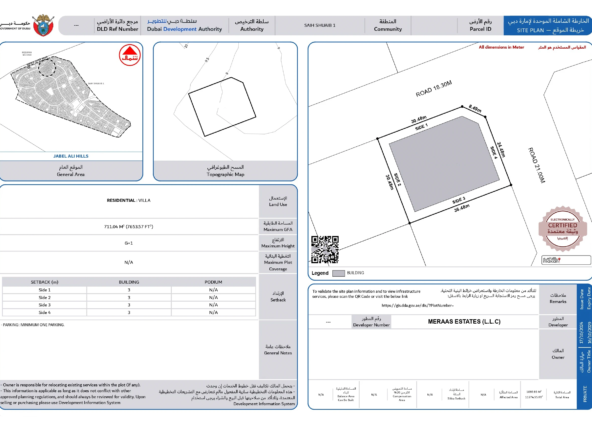
Task: Click the Maximum GFA row label
Action: click(278, 226)
